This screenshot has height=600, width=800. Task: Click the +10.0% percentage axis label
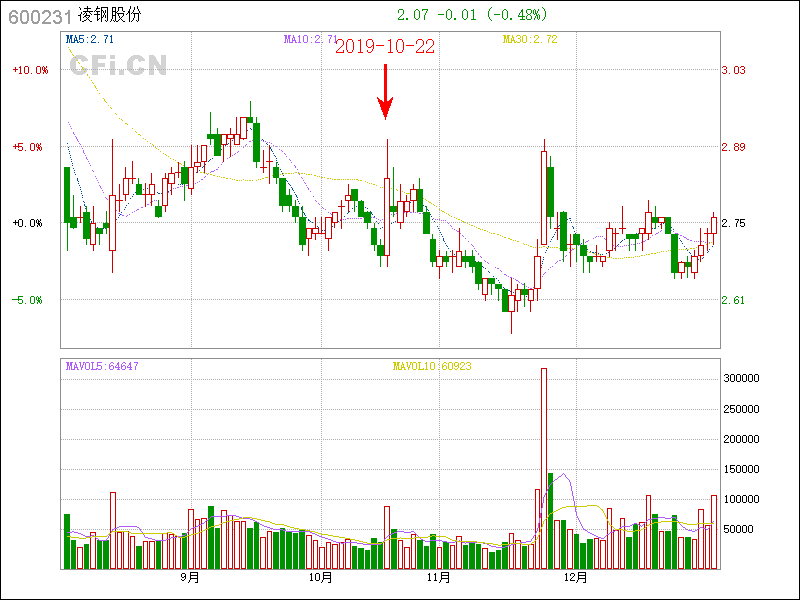(29, 70)
